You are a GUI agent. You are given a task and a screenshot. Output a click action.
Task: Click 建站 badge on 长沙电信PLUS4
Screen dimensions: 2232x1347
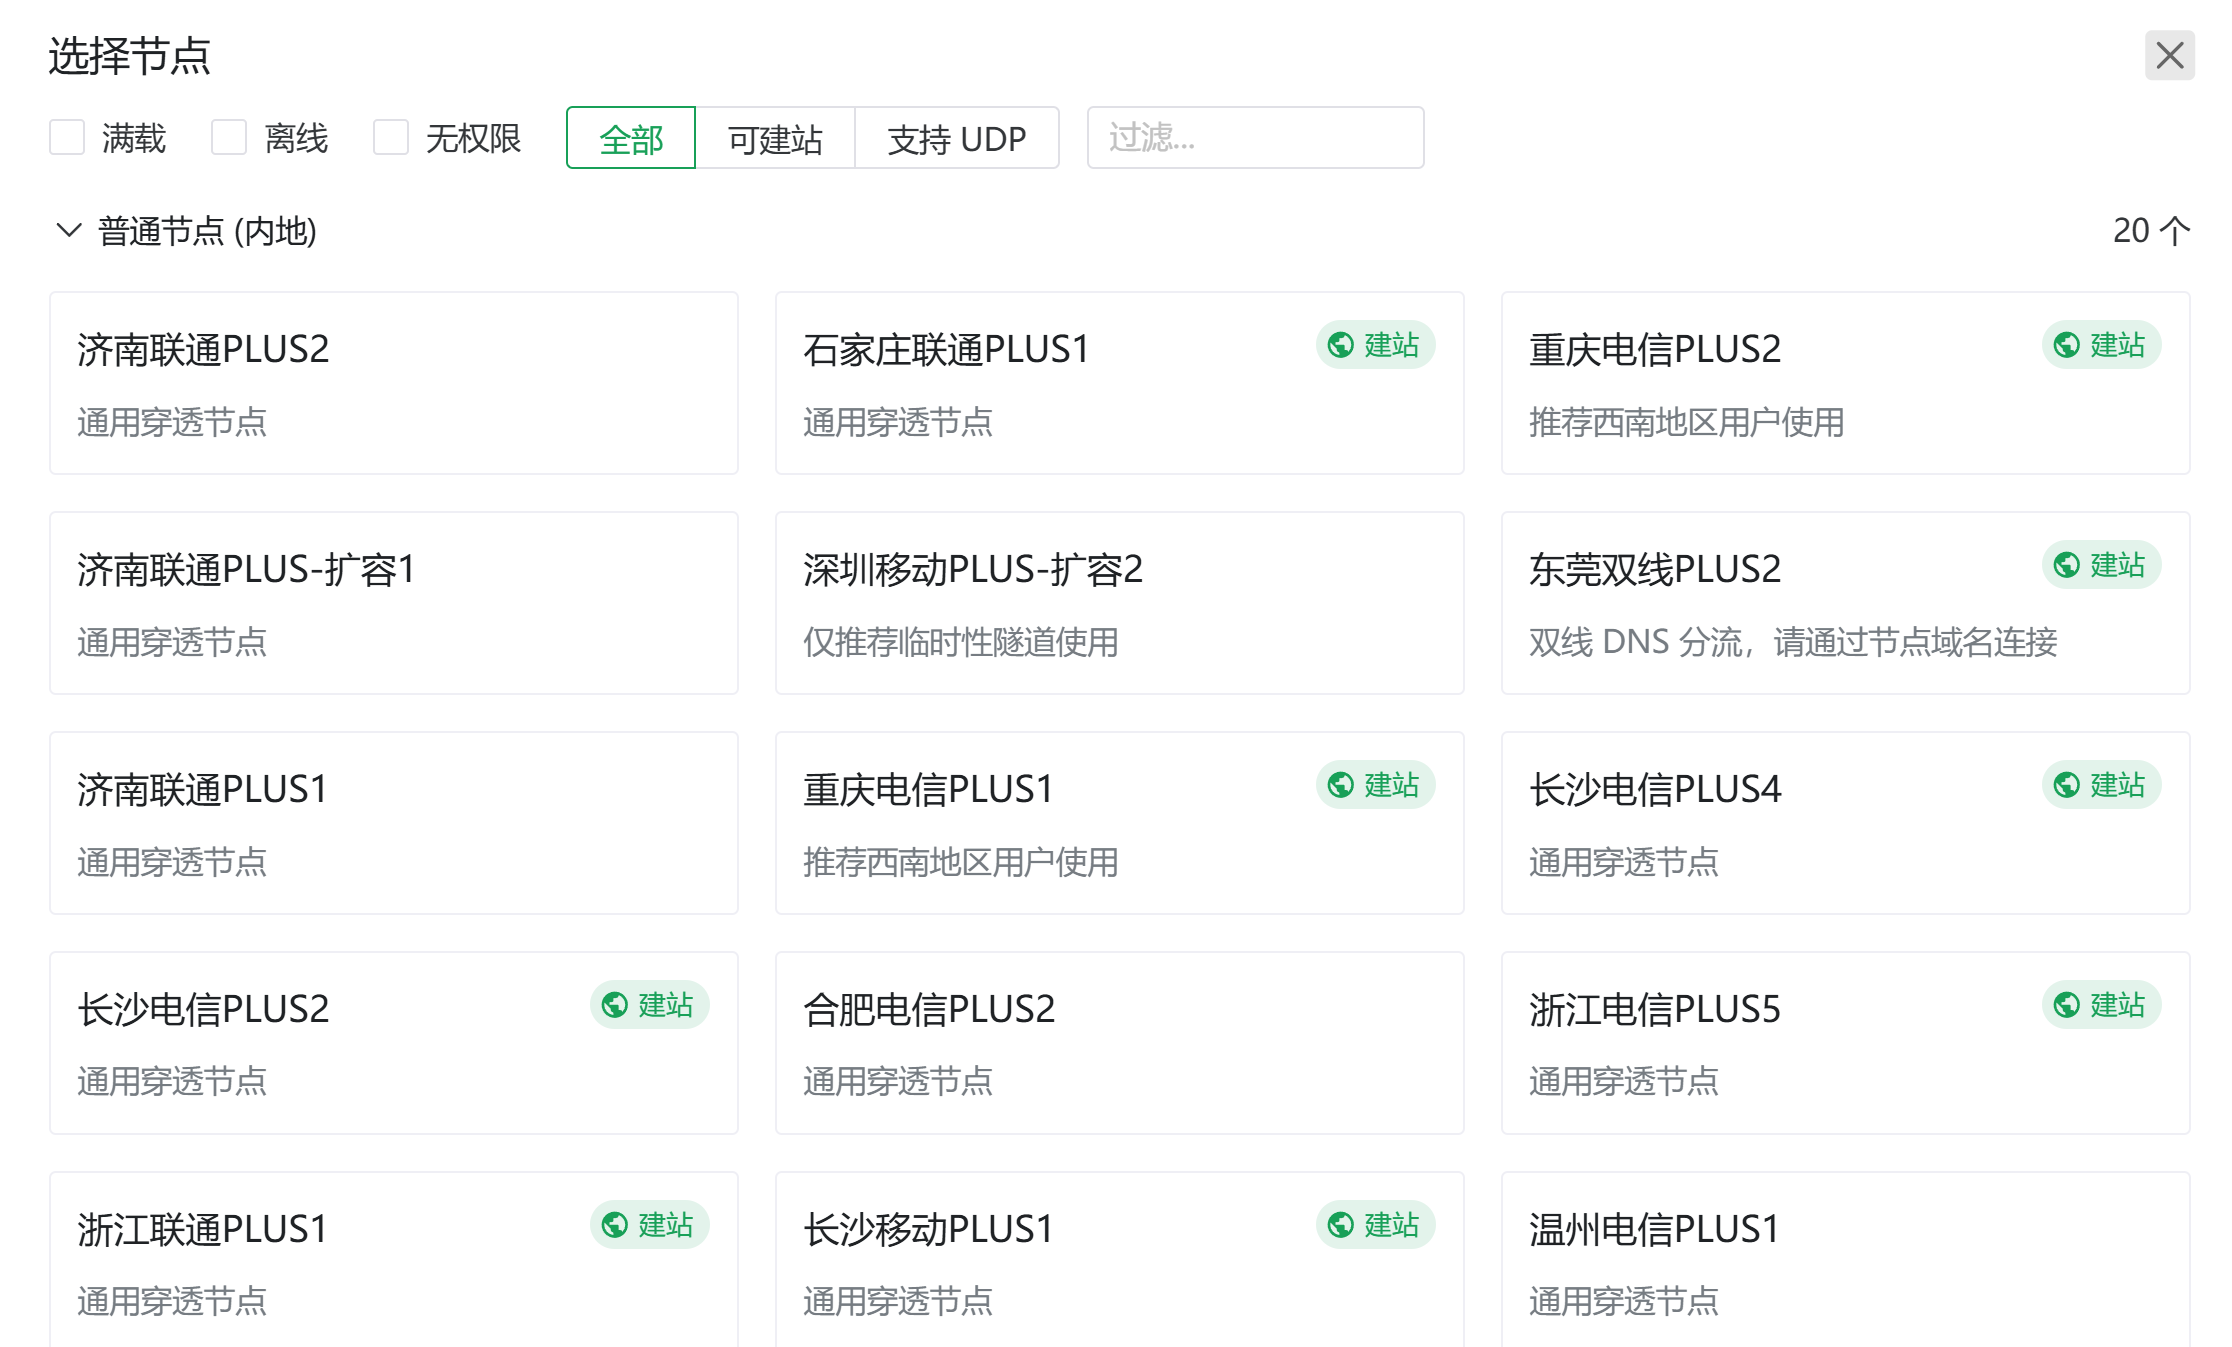pos(2101,786)
